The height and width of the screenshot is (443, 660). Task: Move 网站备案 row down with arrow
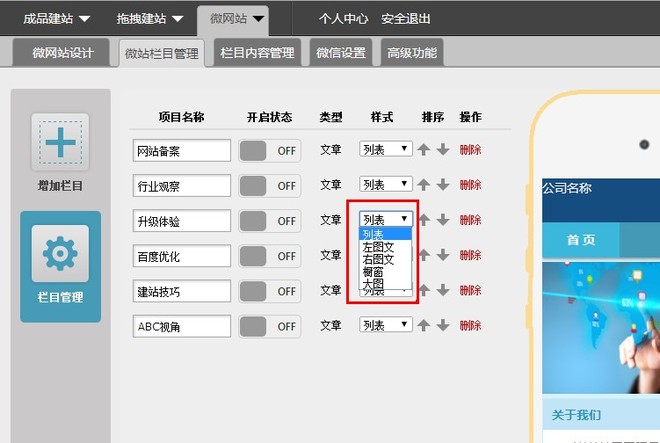pyautogui.click(x=442, y=150)
